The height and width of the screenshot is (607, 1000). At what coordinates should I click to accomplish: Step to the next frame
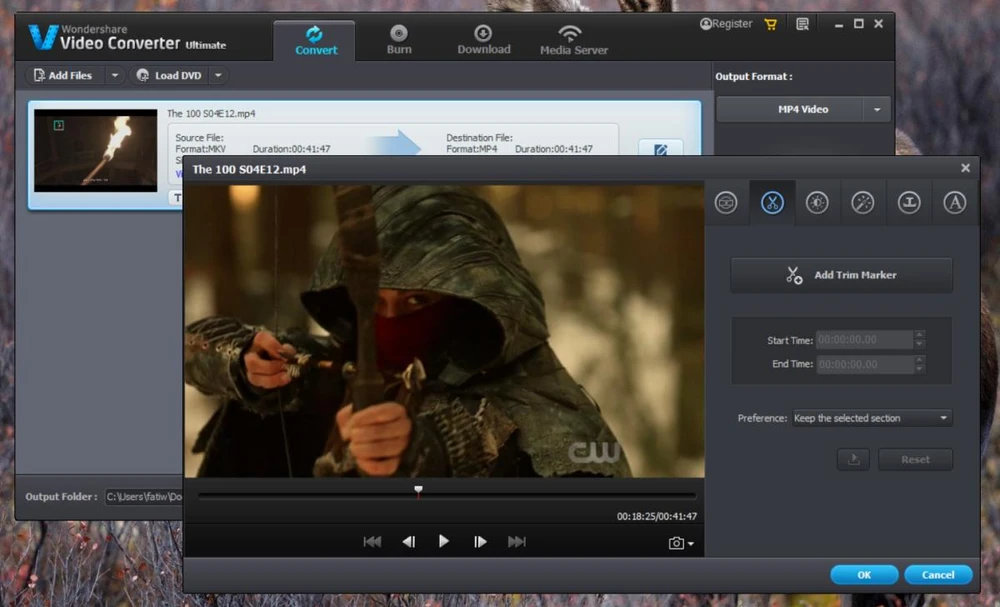(x=480, y=541)
